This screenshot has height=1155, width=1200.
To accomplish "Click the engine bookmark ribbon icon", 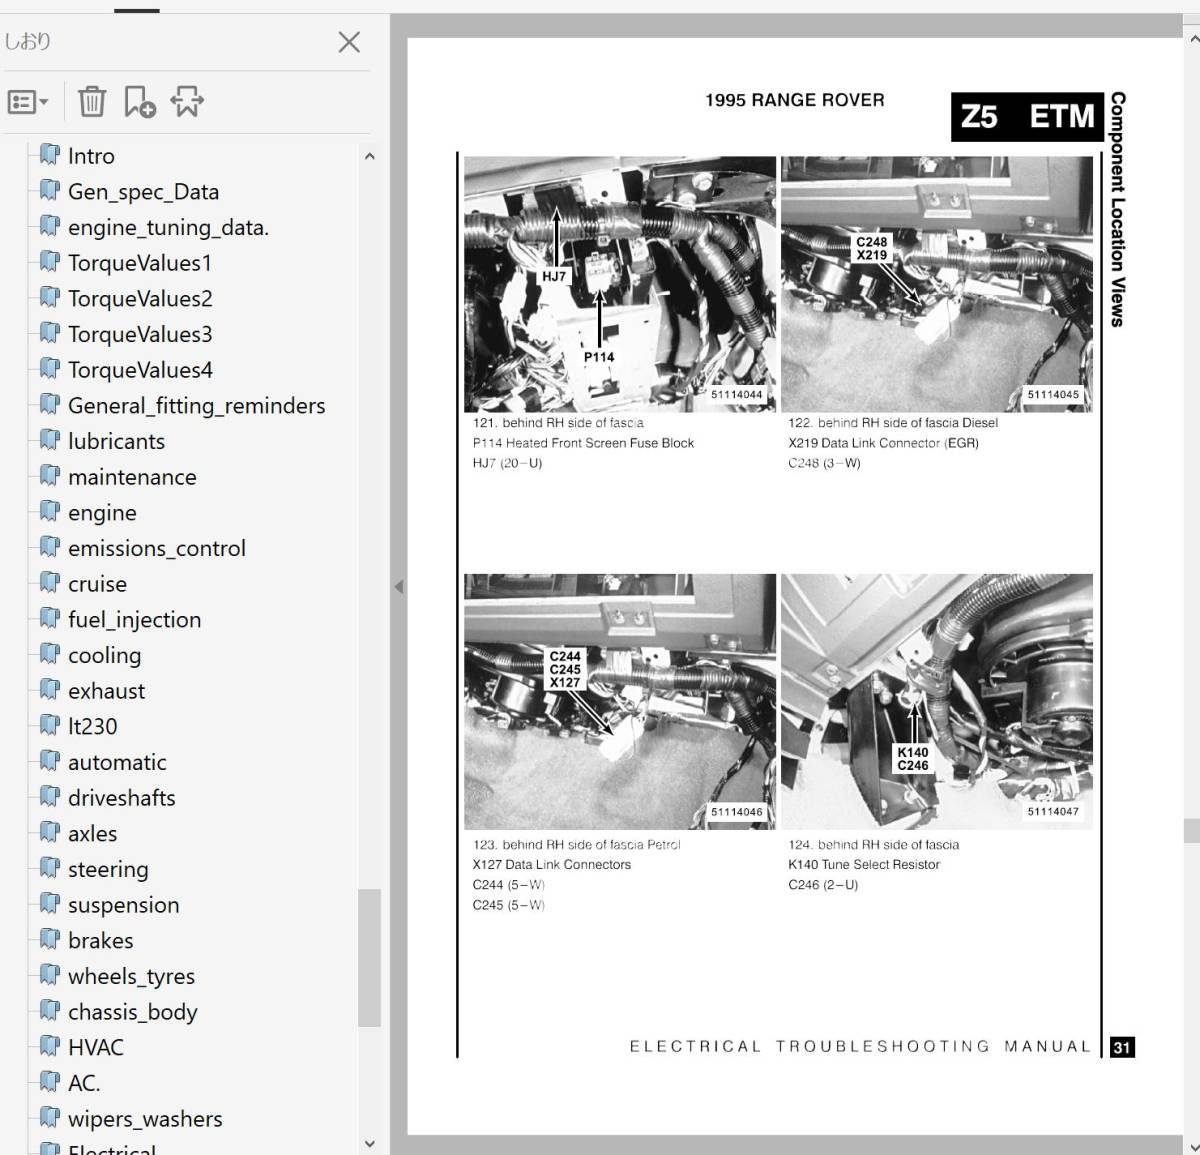I will point(49,512).
